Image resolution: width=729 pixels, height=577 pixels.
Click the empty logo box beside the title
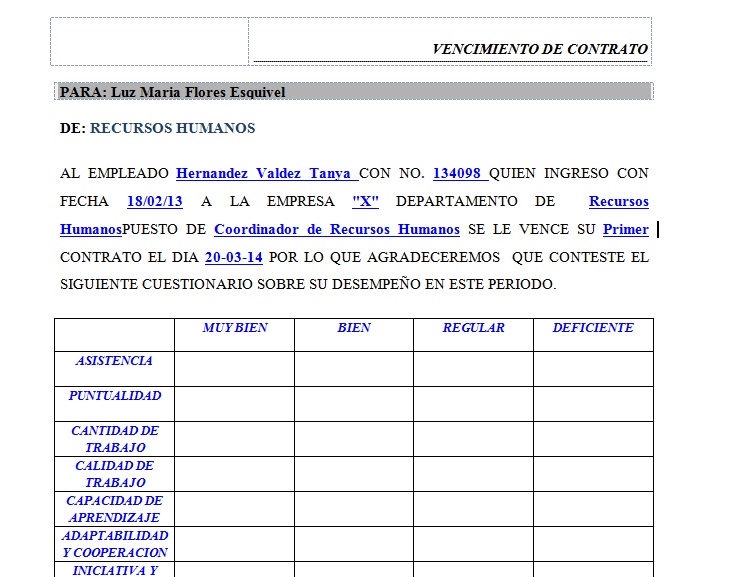[x=149, y=41]
